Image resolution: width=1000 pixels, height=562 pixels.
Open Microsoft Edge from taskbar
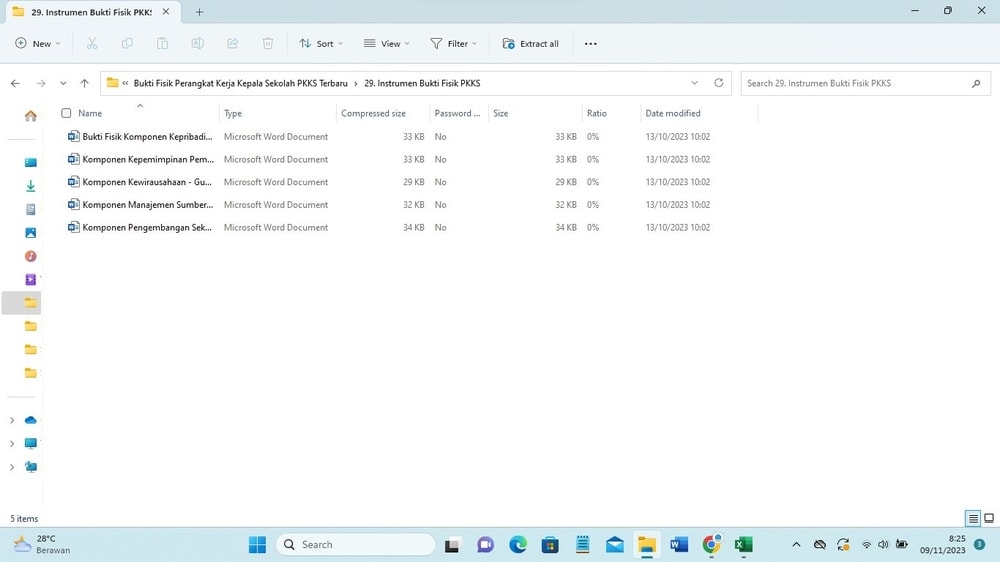click(x=517, y=544)
